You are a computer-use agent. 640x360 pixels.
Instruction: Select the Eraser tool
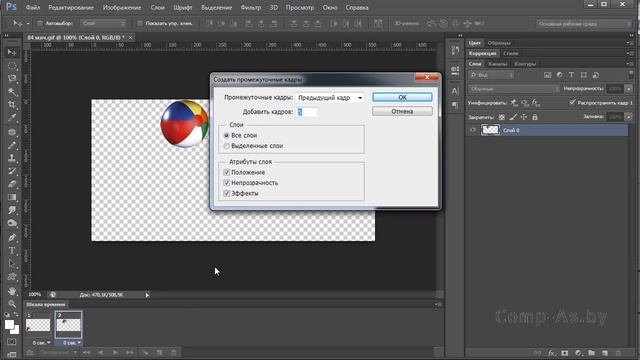[x=12, y=184]
